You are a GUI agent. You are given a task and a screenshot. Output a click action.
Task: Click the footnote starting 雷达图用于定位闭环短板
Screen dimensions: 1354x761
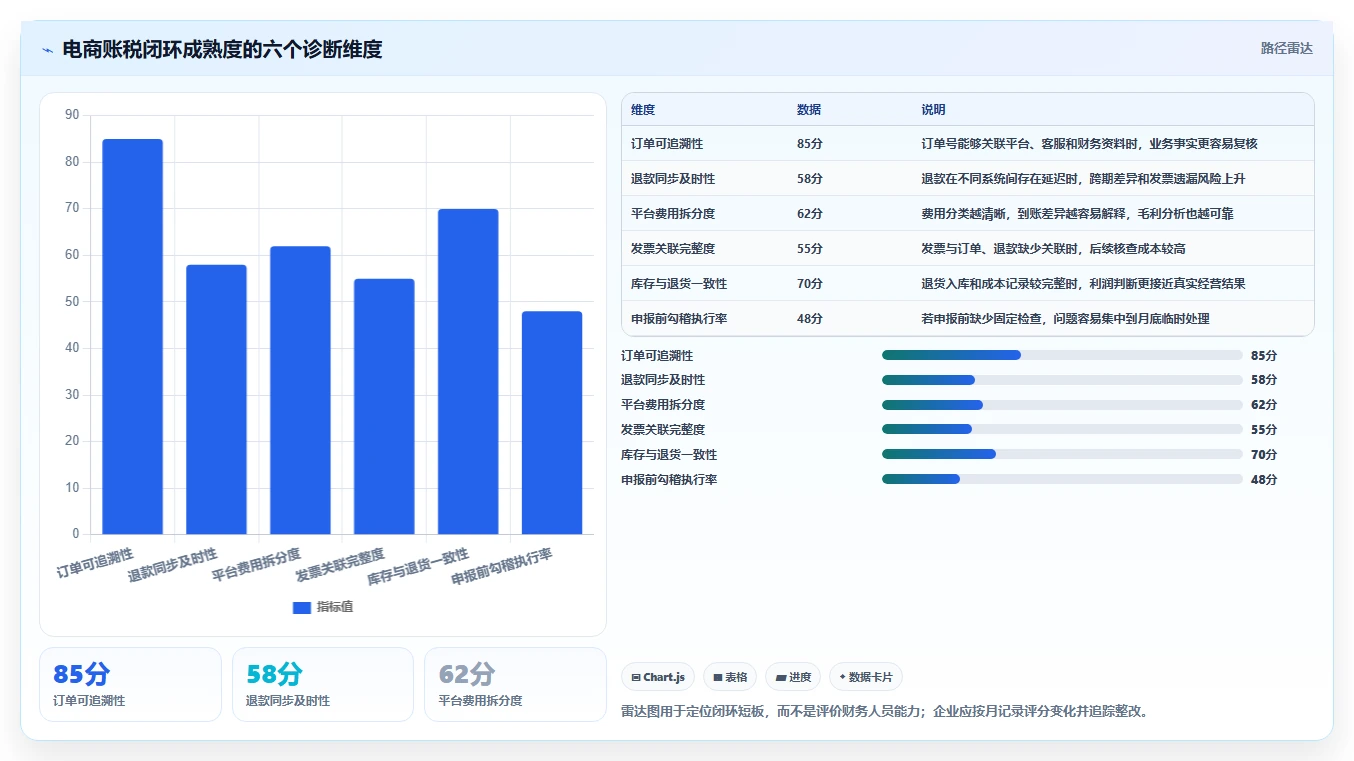(x=885, y=712)
